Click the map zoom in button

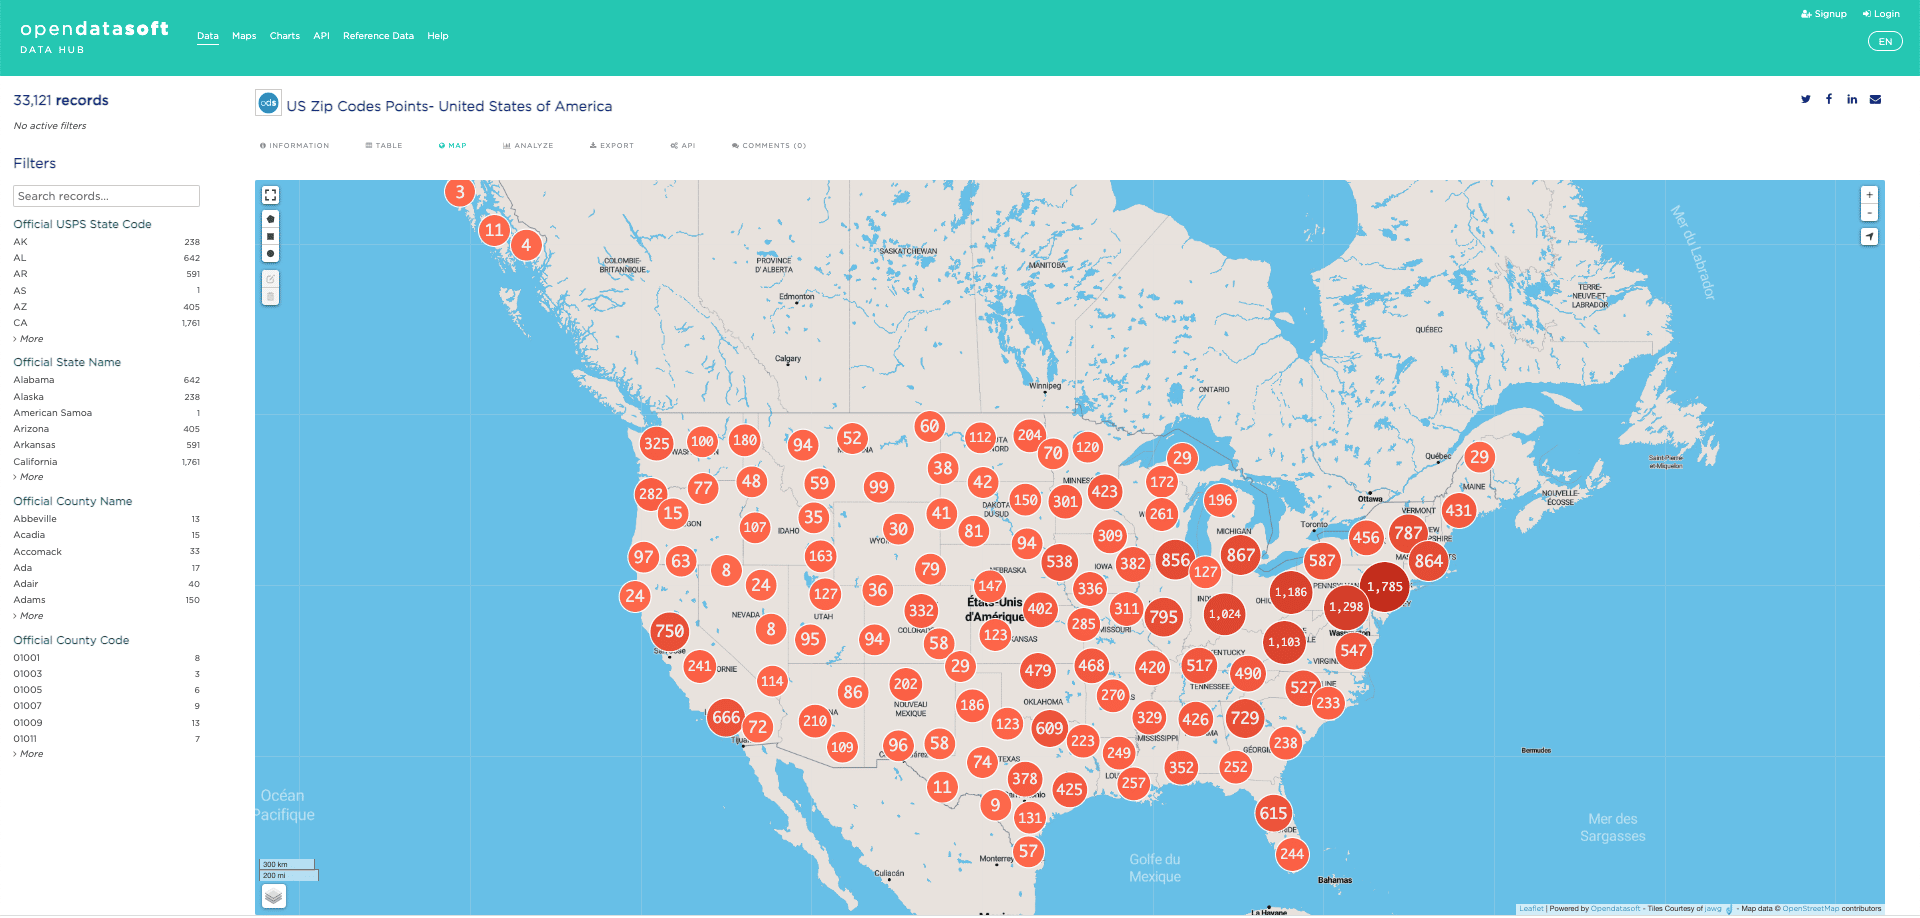point(1869,195)
